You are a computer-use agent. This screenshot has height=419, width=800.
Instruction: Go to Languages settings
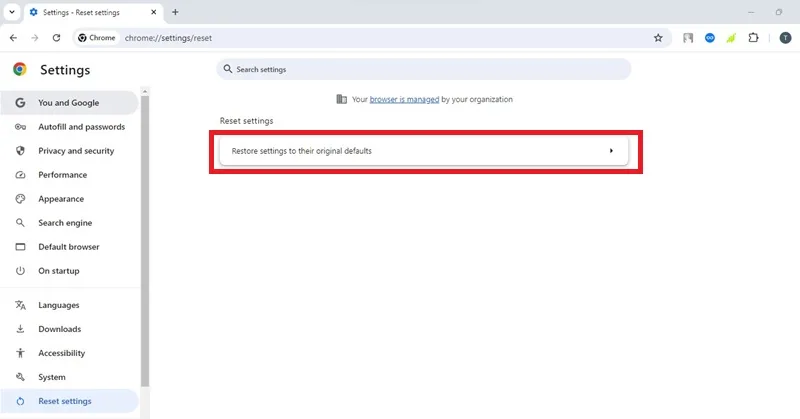[x=69, y=305]
